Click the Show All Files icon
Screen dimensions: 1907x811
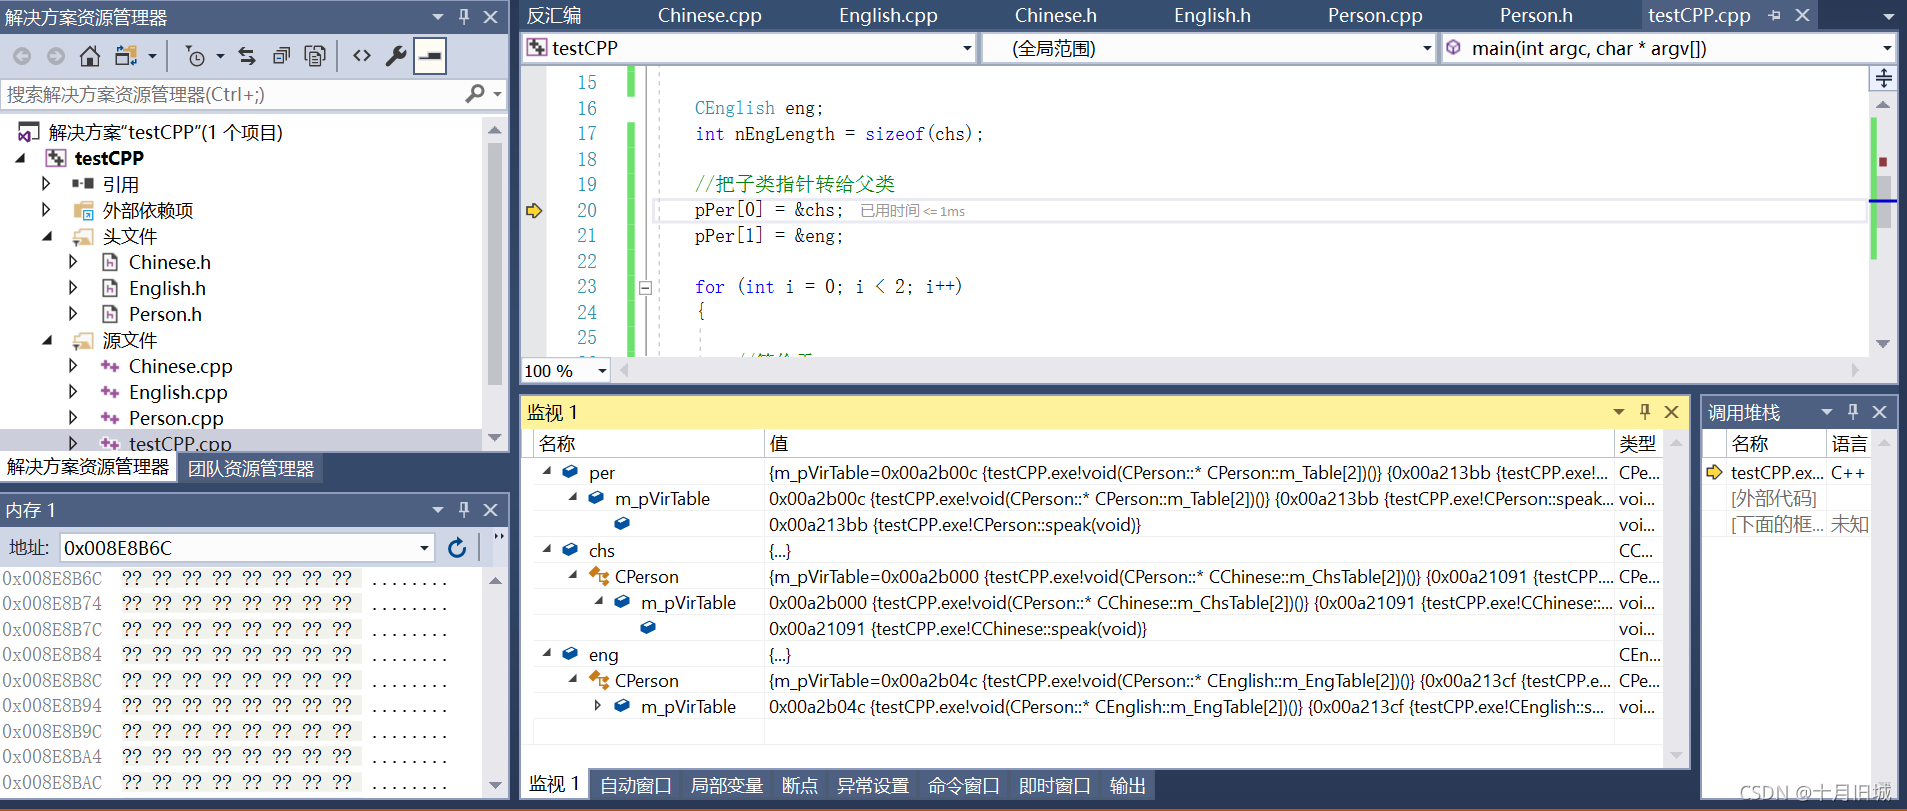315,56
